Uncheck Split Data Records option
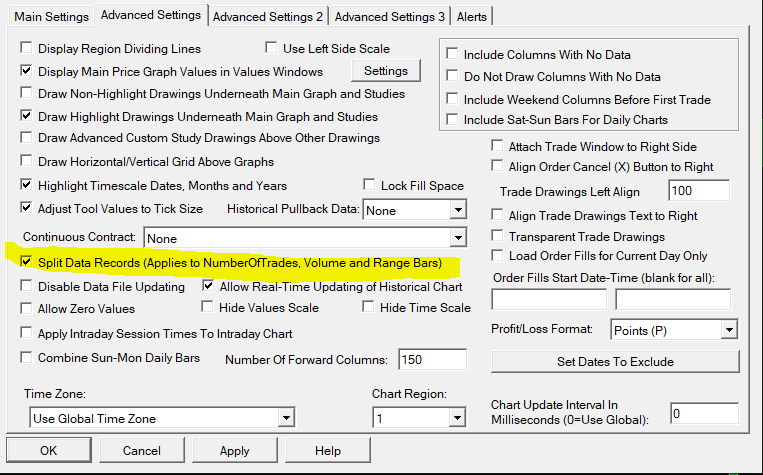763x475 pixels. 27,262
